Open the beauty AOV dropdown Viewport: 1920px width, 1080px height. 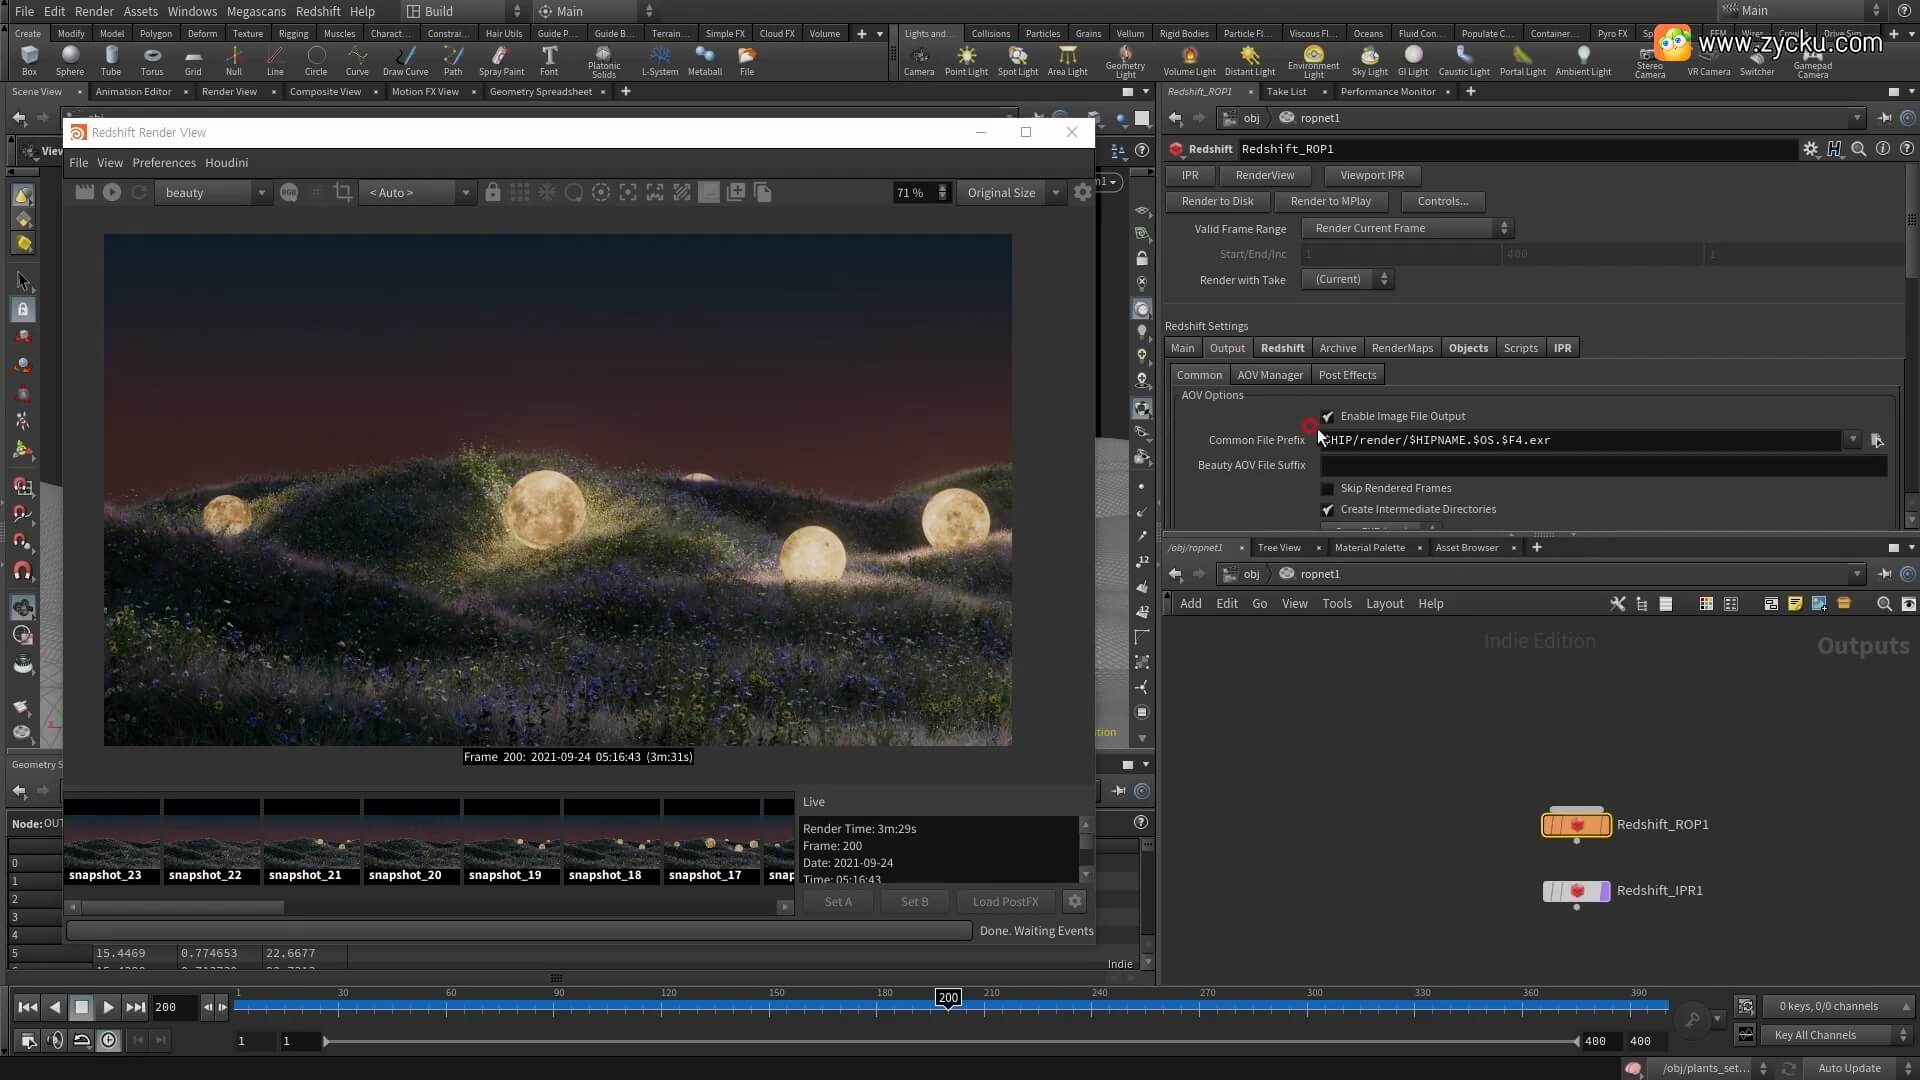click(216, 192)
